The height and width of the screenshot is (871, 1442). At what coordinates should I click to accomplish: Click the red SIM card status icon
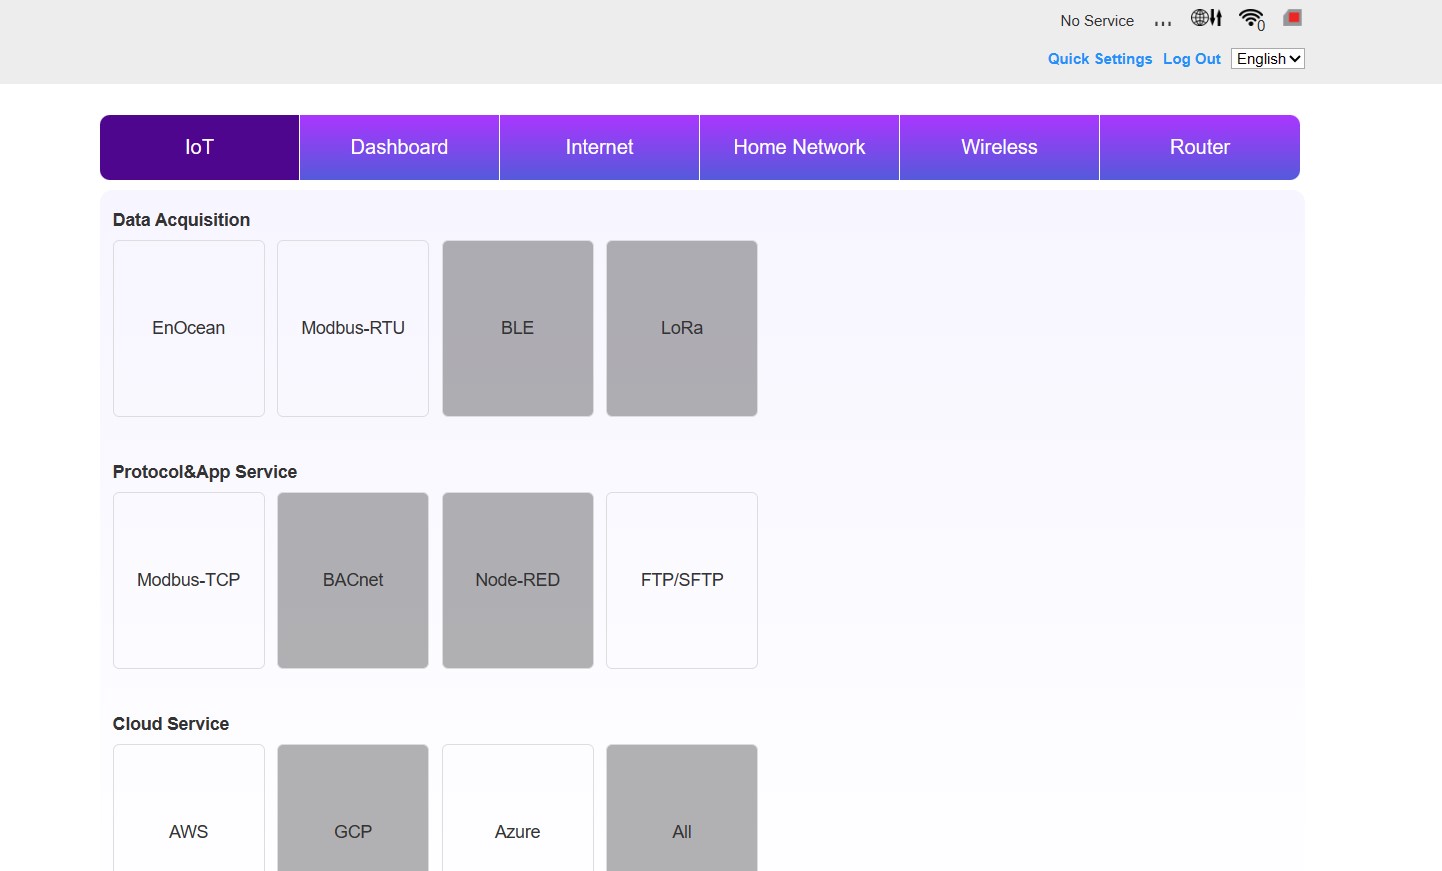1293,18
